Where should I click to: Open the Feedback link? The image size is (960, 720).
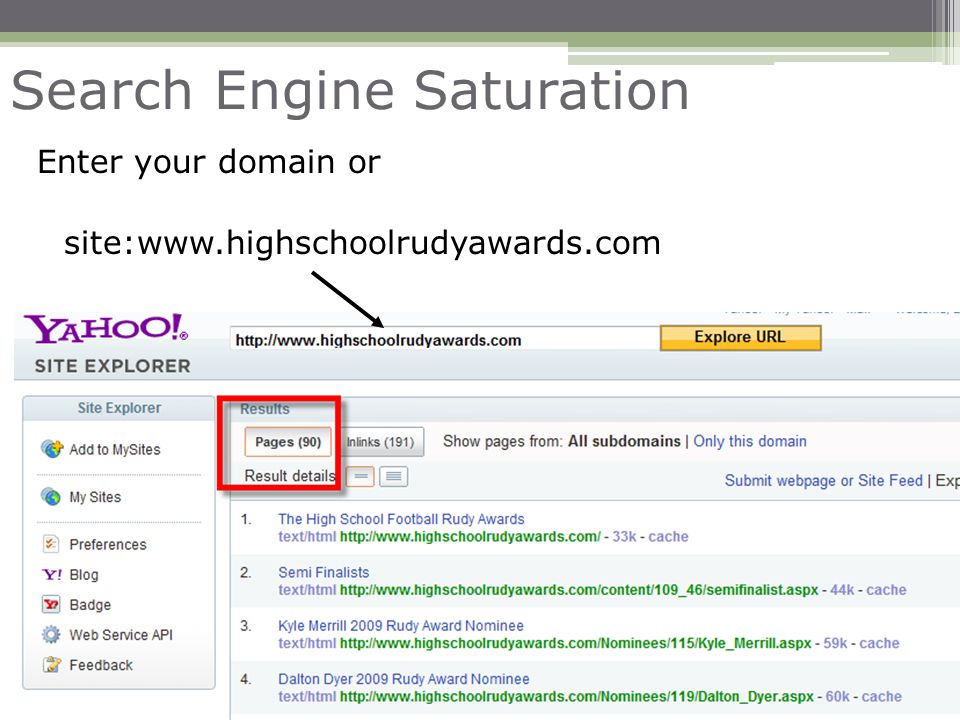[100, 665]
